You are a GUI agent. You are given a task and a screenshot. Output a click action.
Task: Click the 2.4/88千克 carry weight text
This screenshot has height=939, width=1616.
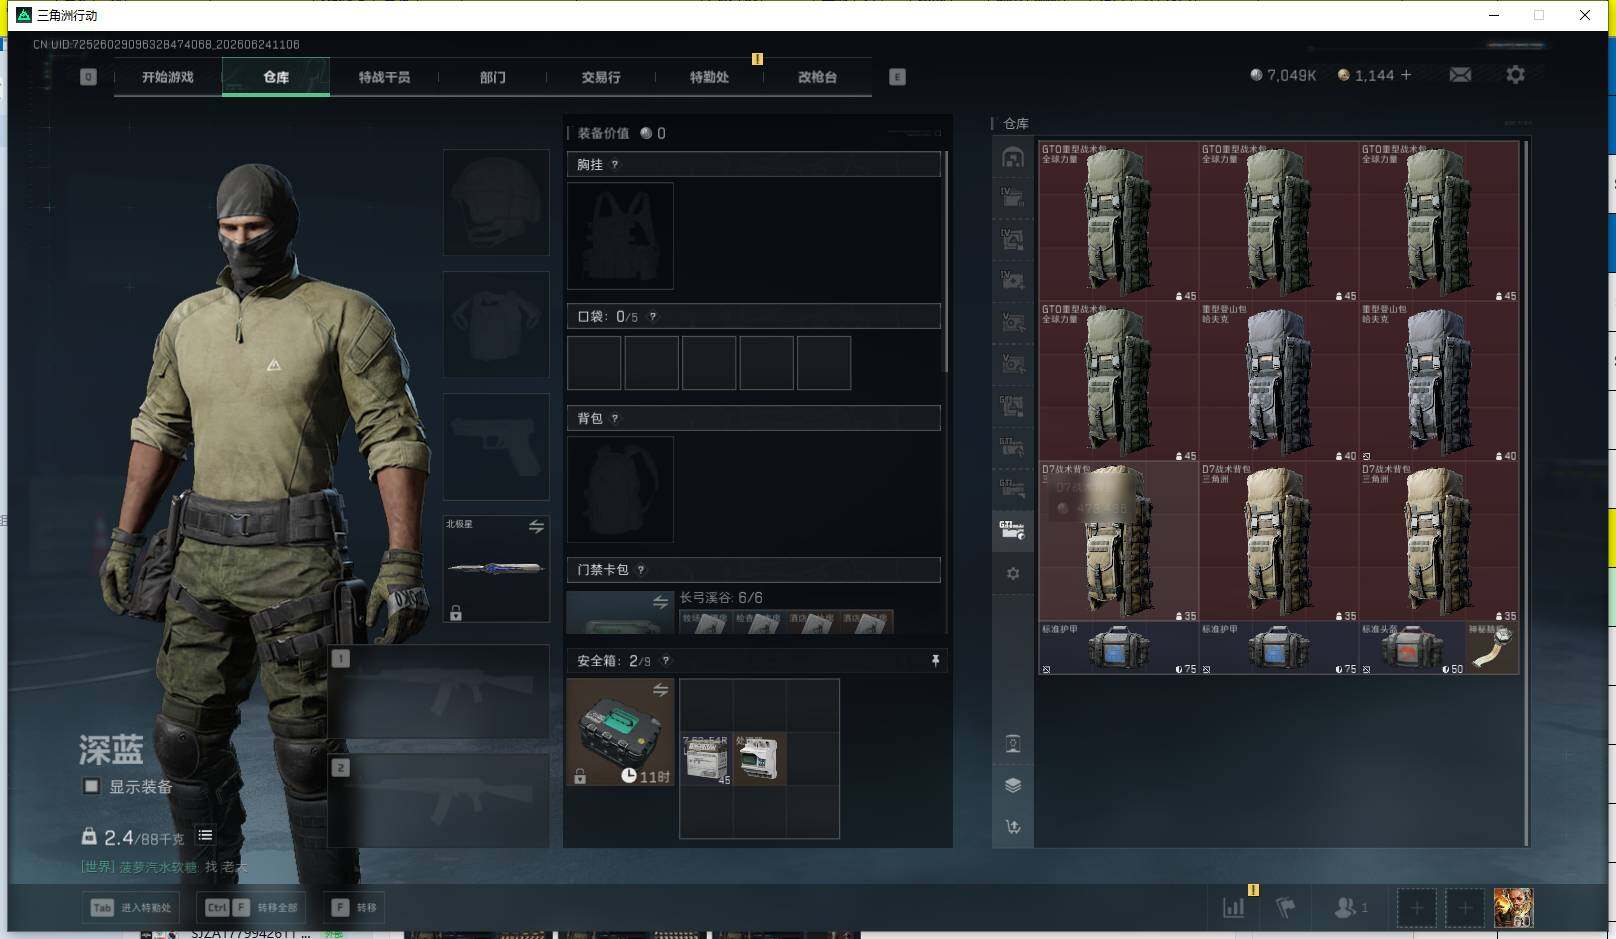pos(143,838)
